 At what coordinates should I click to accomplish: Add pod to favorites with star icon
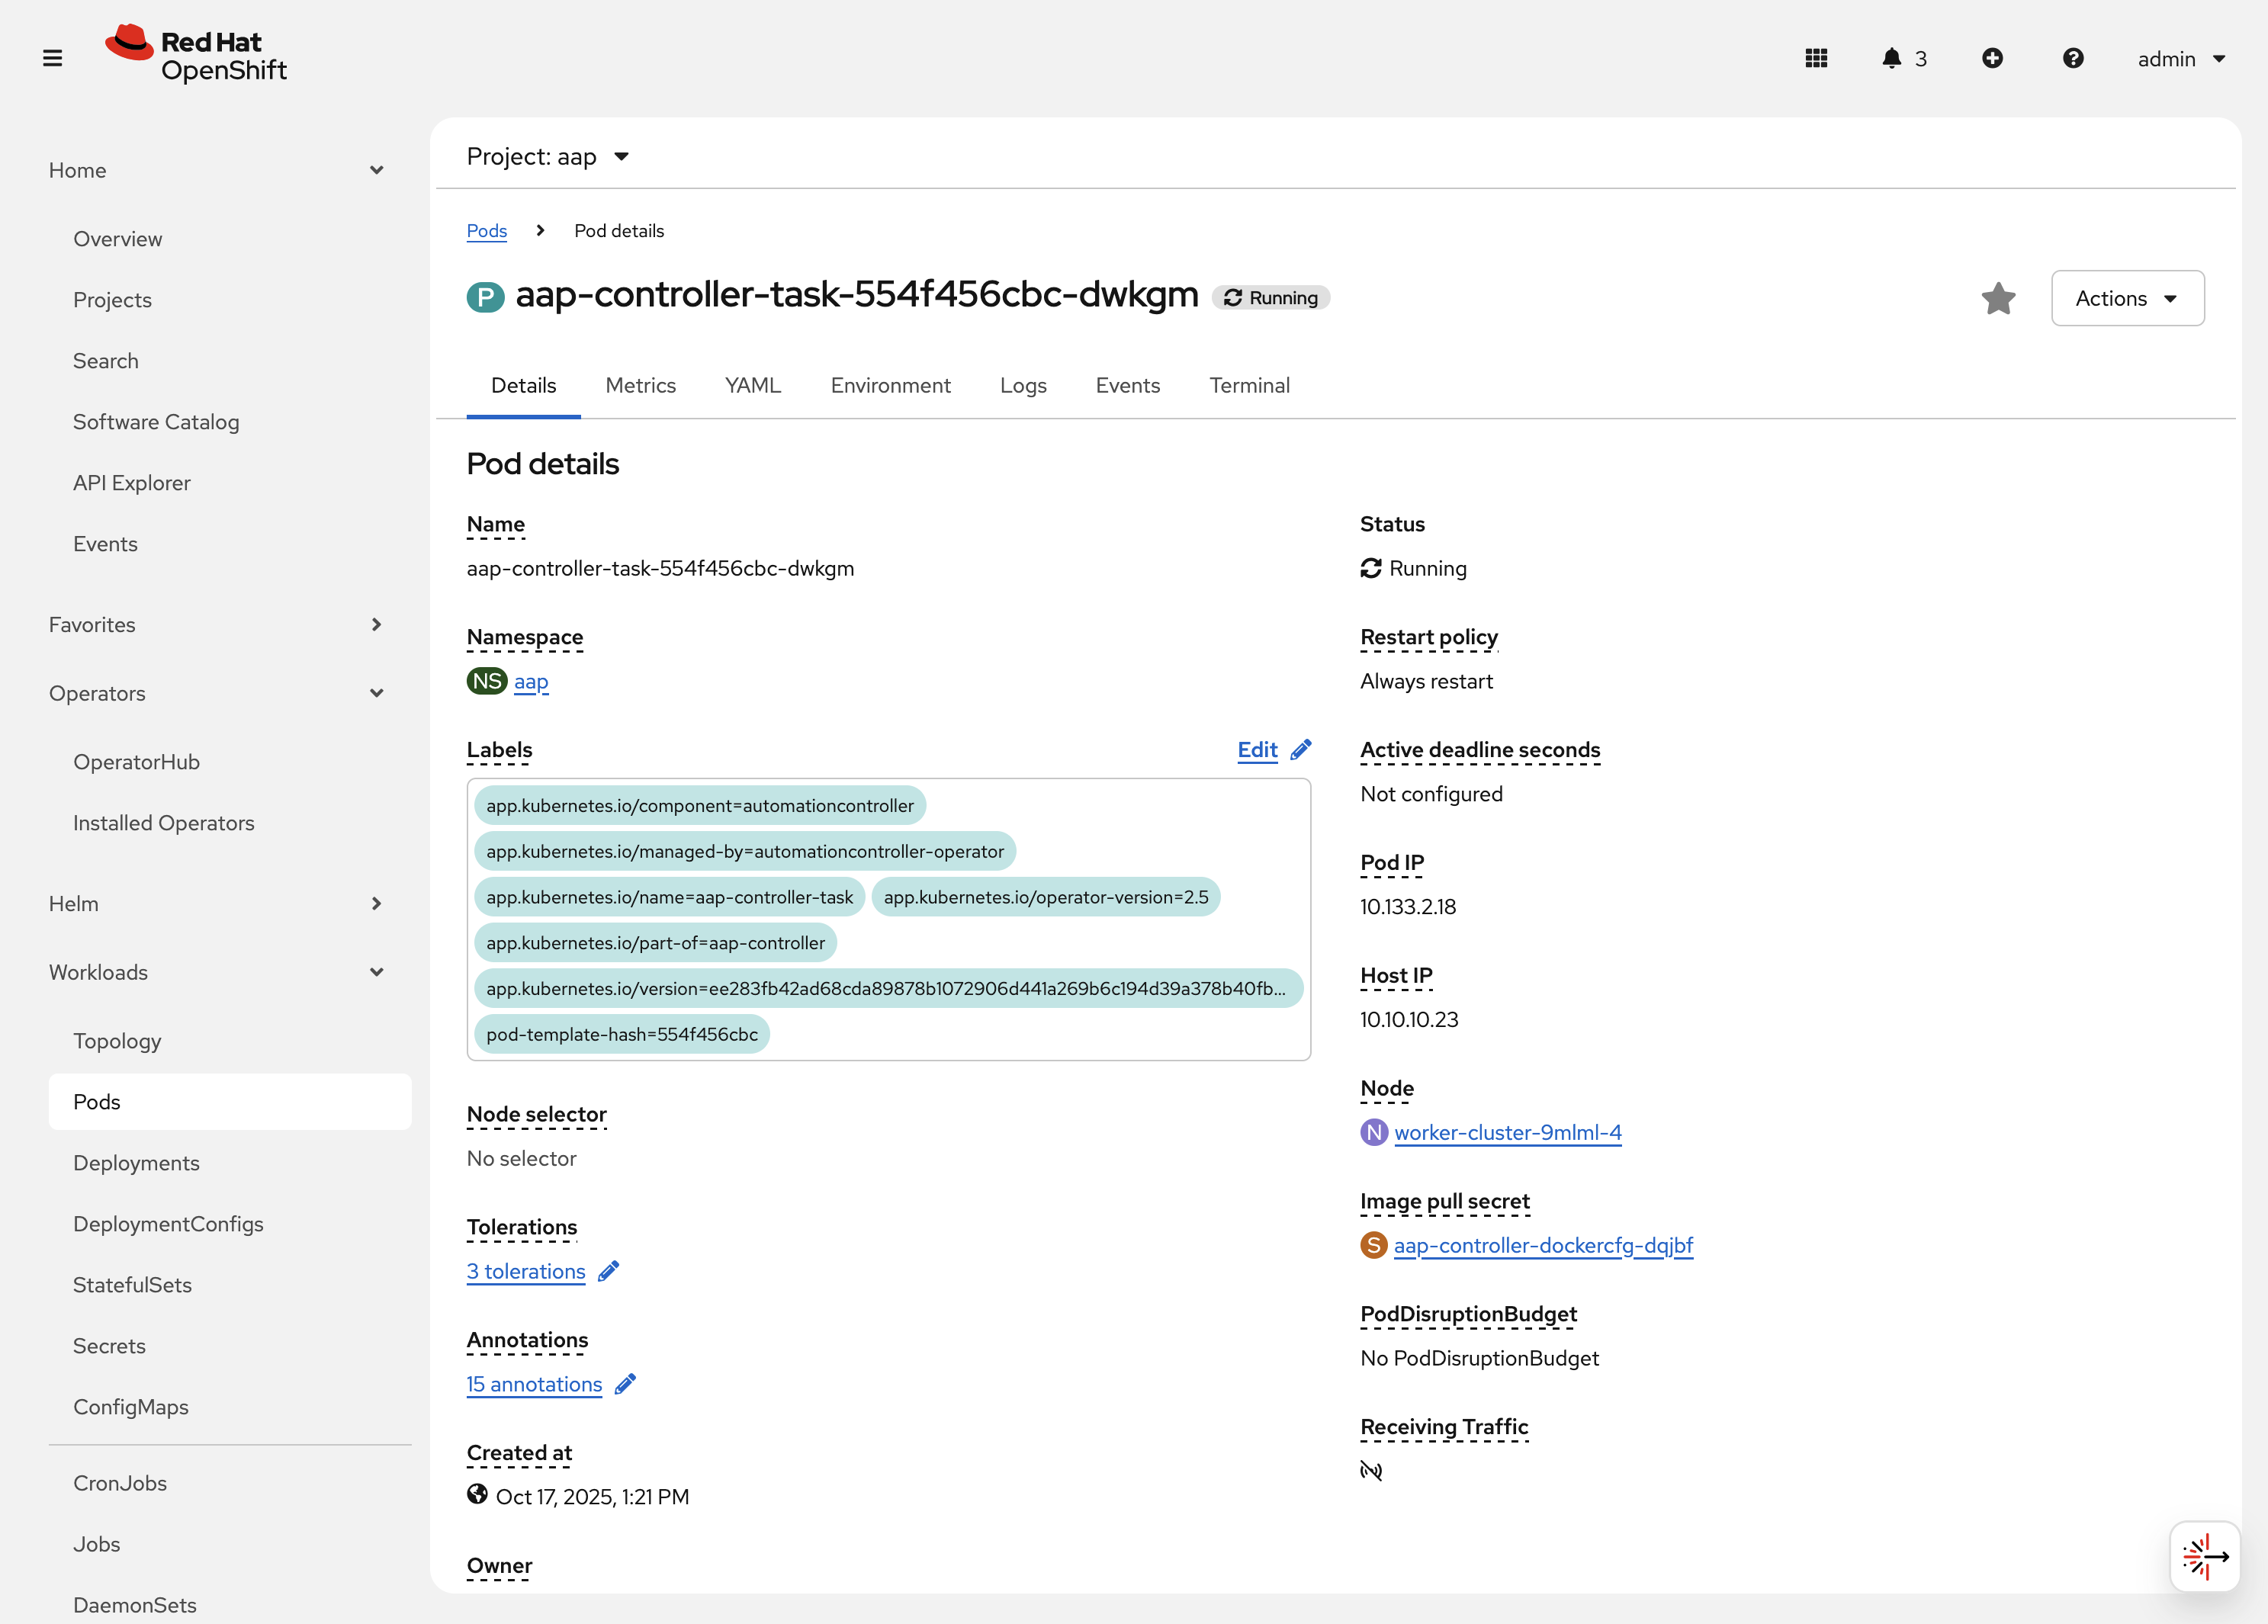(x=1998, y=298)
